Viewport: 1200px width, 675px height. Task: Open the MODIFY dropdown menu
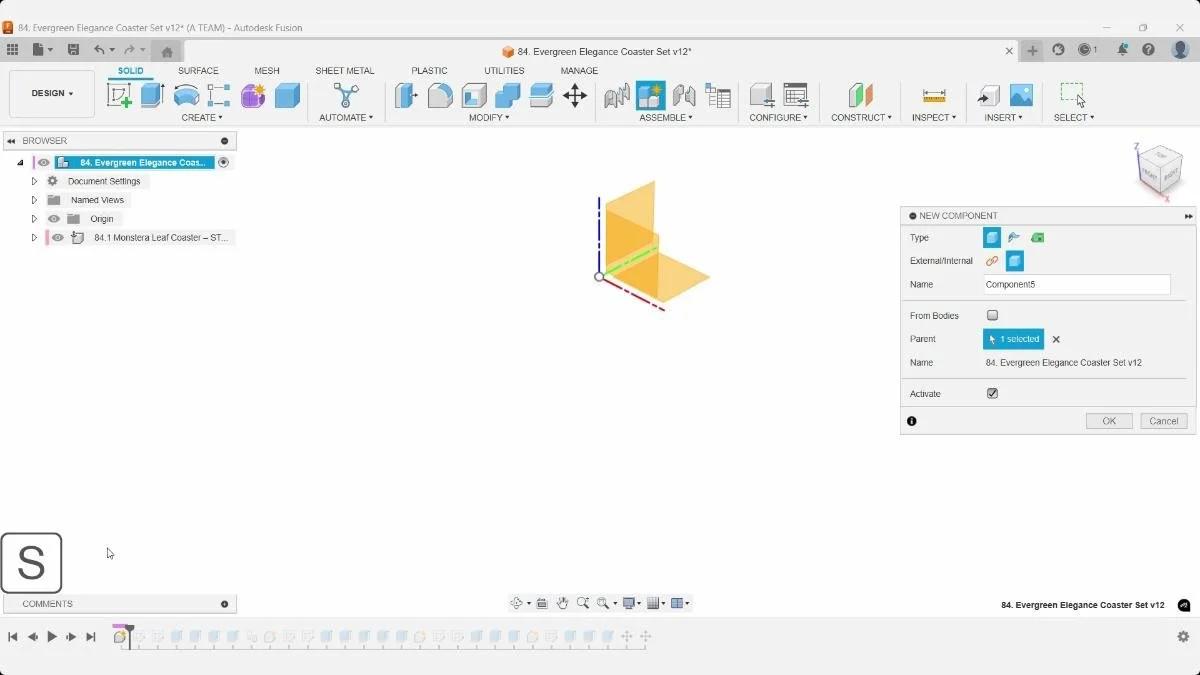(489, 118)
